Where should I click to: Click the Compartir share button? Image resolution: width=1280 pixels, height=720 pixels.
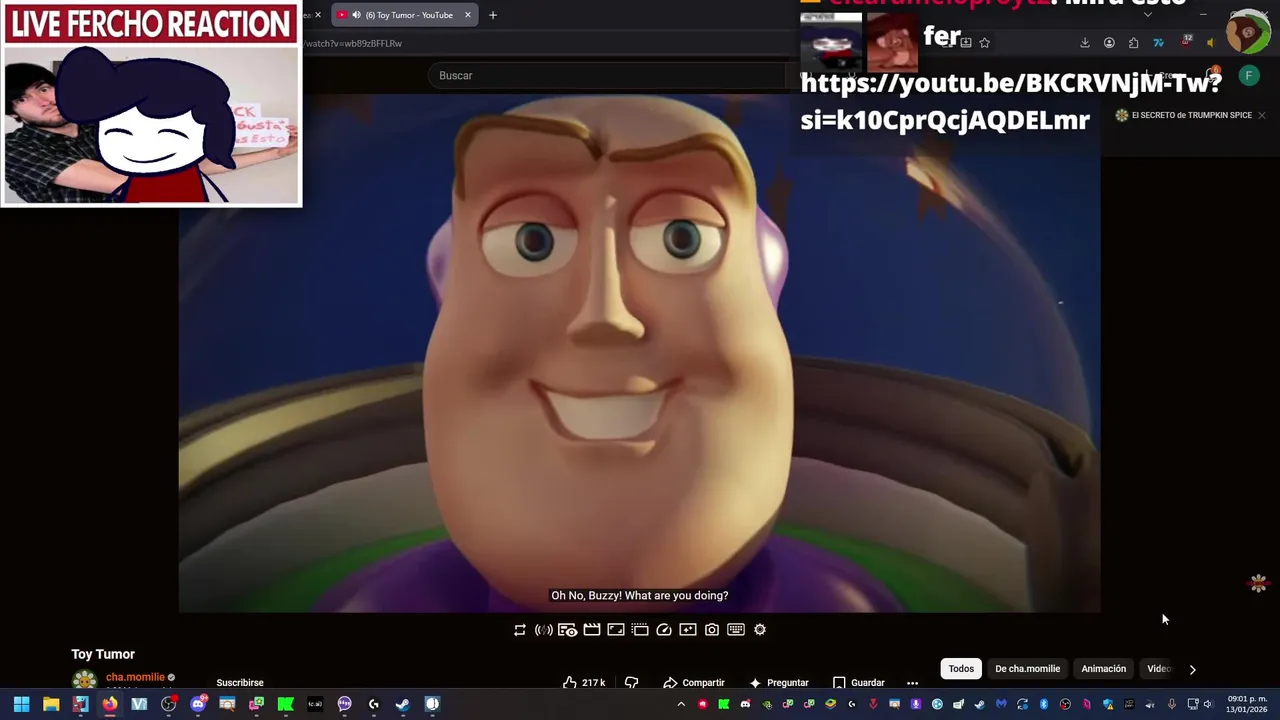pyautogui.click(x=693, y=683)
